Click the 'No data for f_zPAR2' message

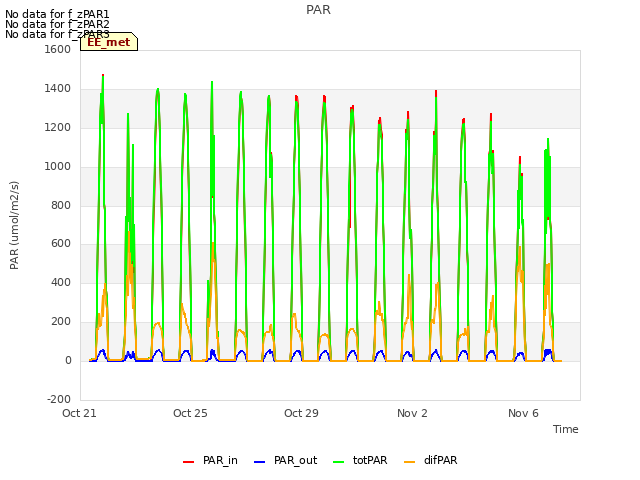point(57,24)
